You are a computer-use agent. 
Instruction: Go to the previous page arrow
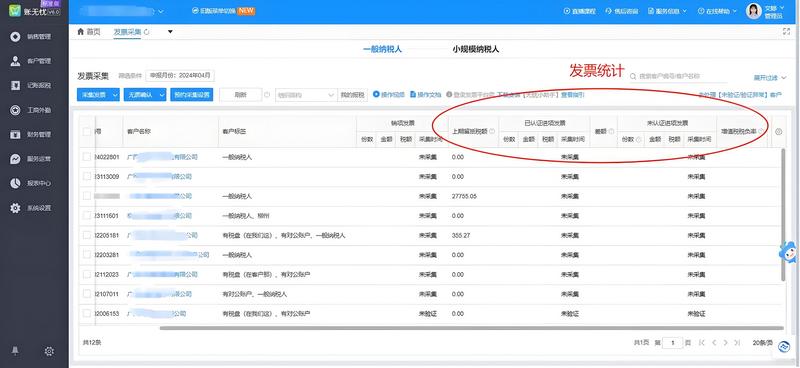[x=714, y=343]
